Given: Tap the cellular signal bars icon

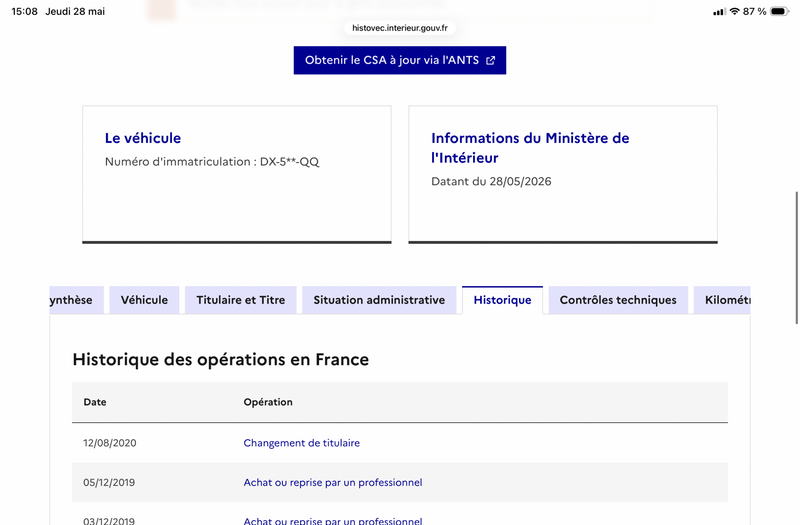Looking at the screenshot, I should tap(719, 12).
